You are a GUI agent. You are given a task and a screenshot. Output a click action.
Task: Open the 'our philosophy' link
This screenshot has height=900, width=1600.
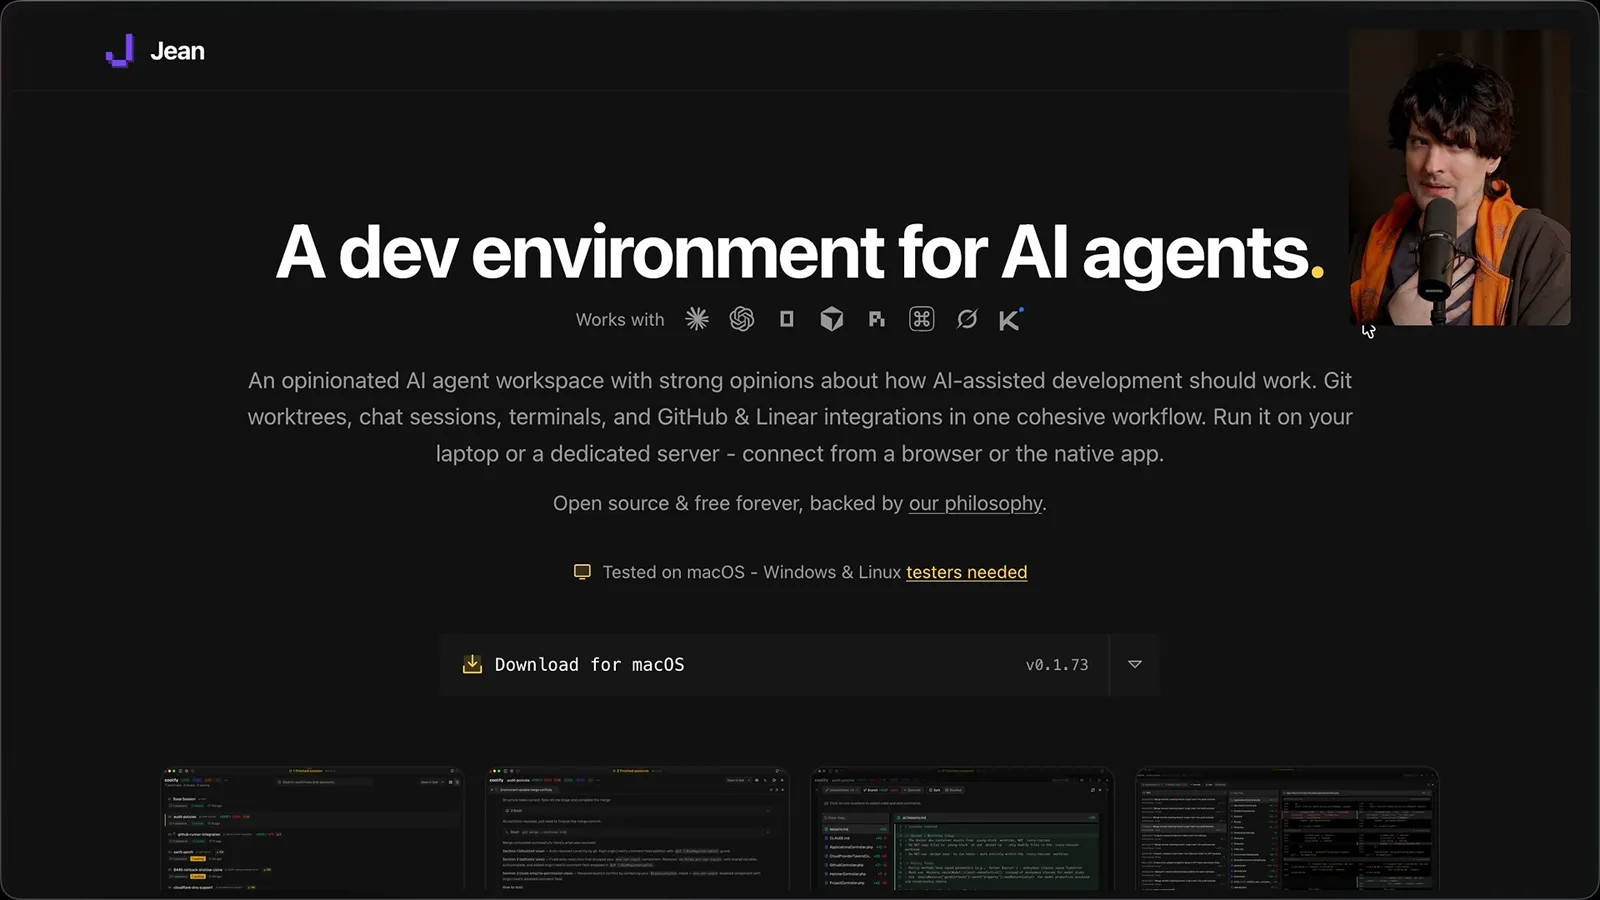(x=975, y=503)
